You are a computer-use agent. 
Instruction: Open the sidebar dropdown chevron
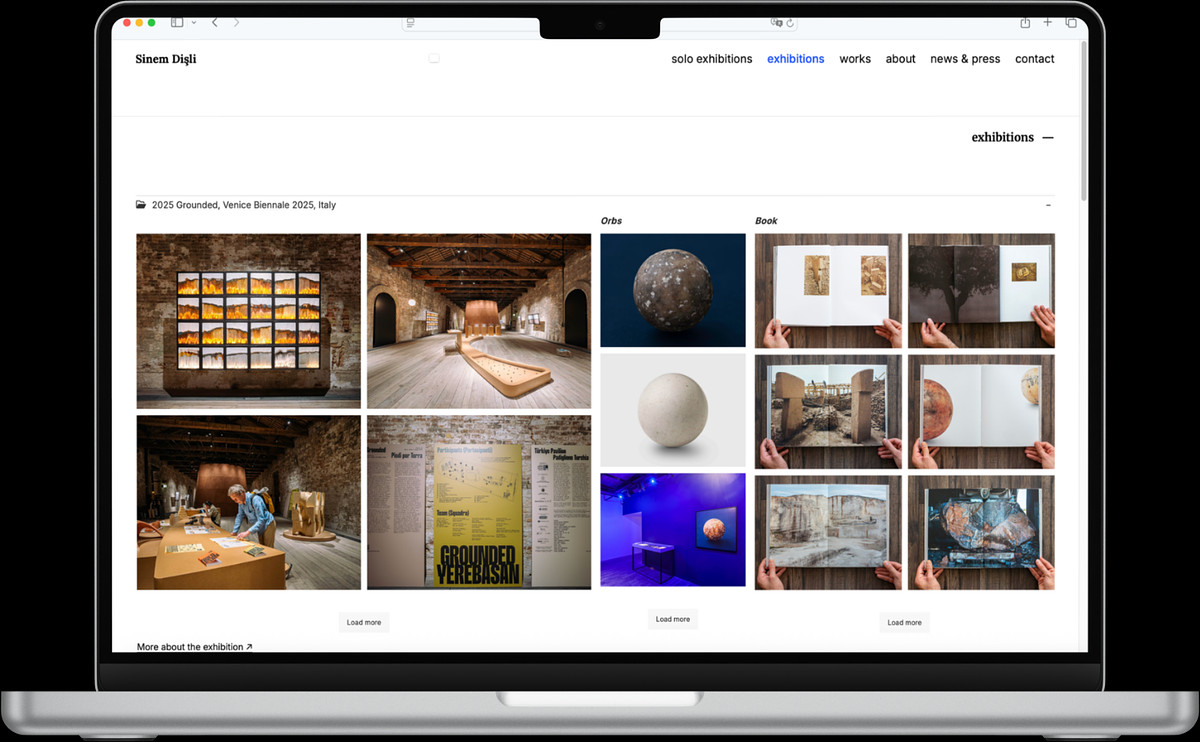(194, 22)
